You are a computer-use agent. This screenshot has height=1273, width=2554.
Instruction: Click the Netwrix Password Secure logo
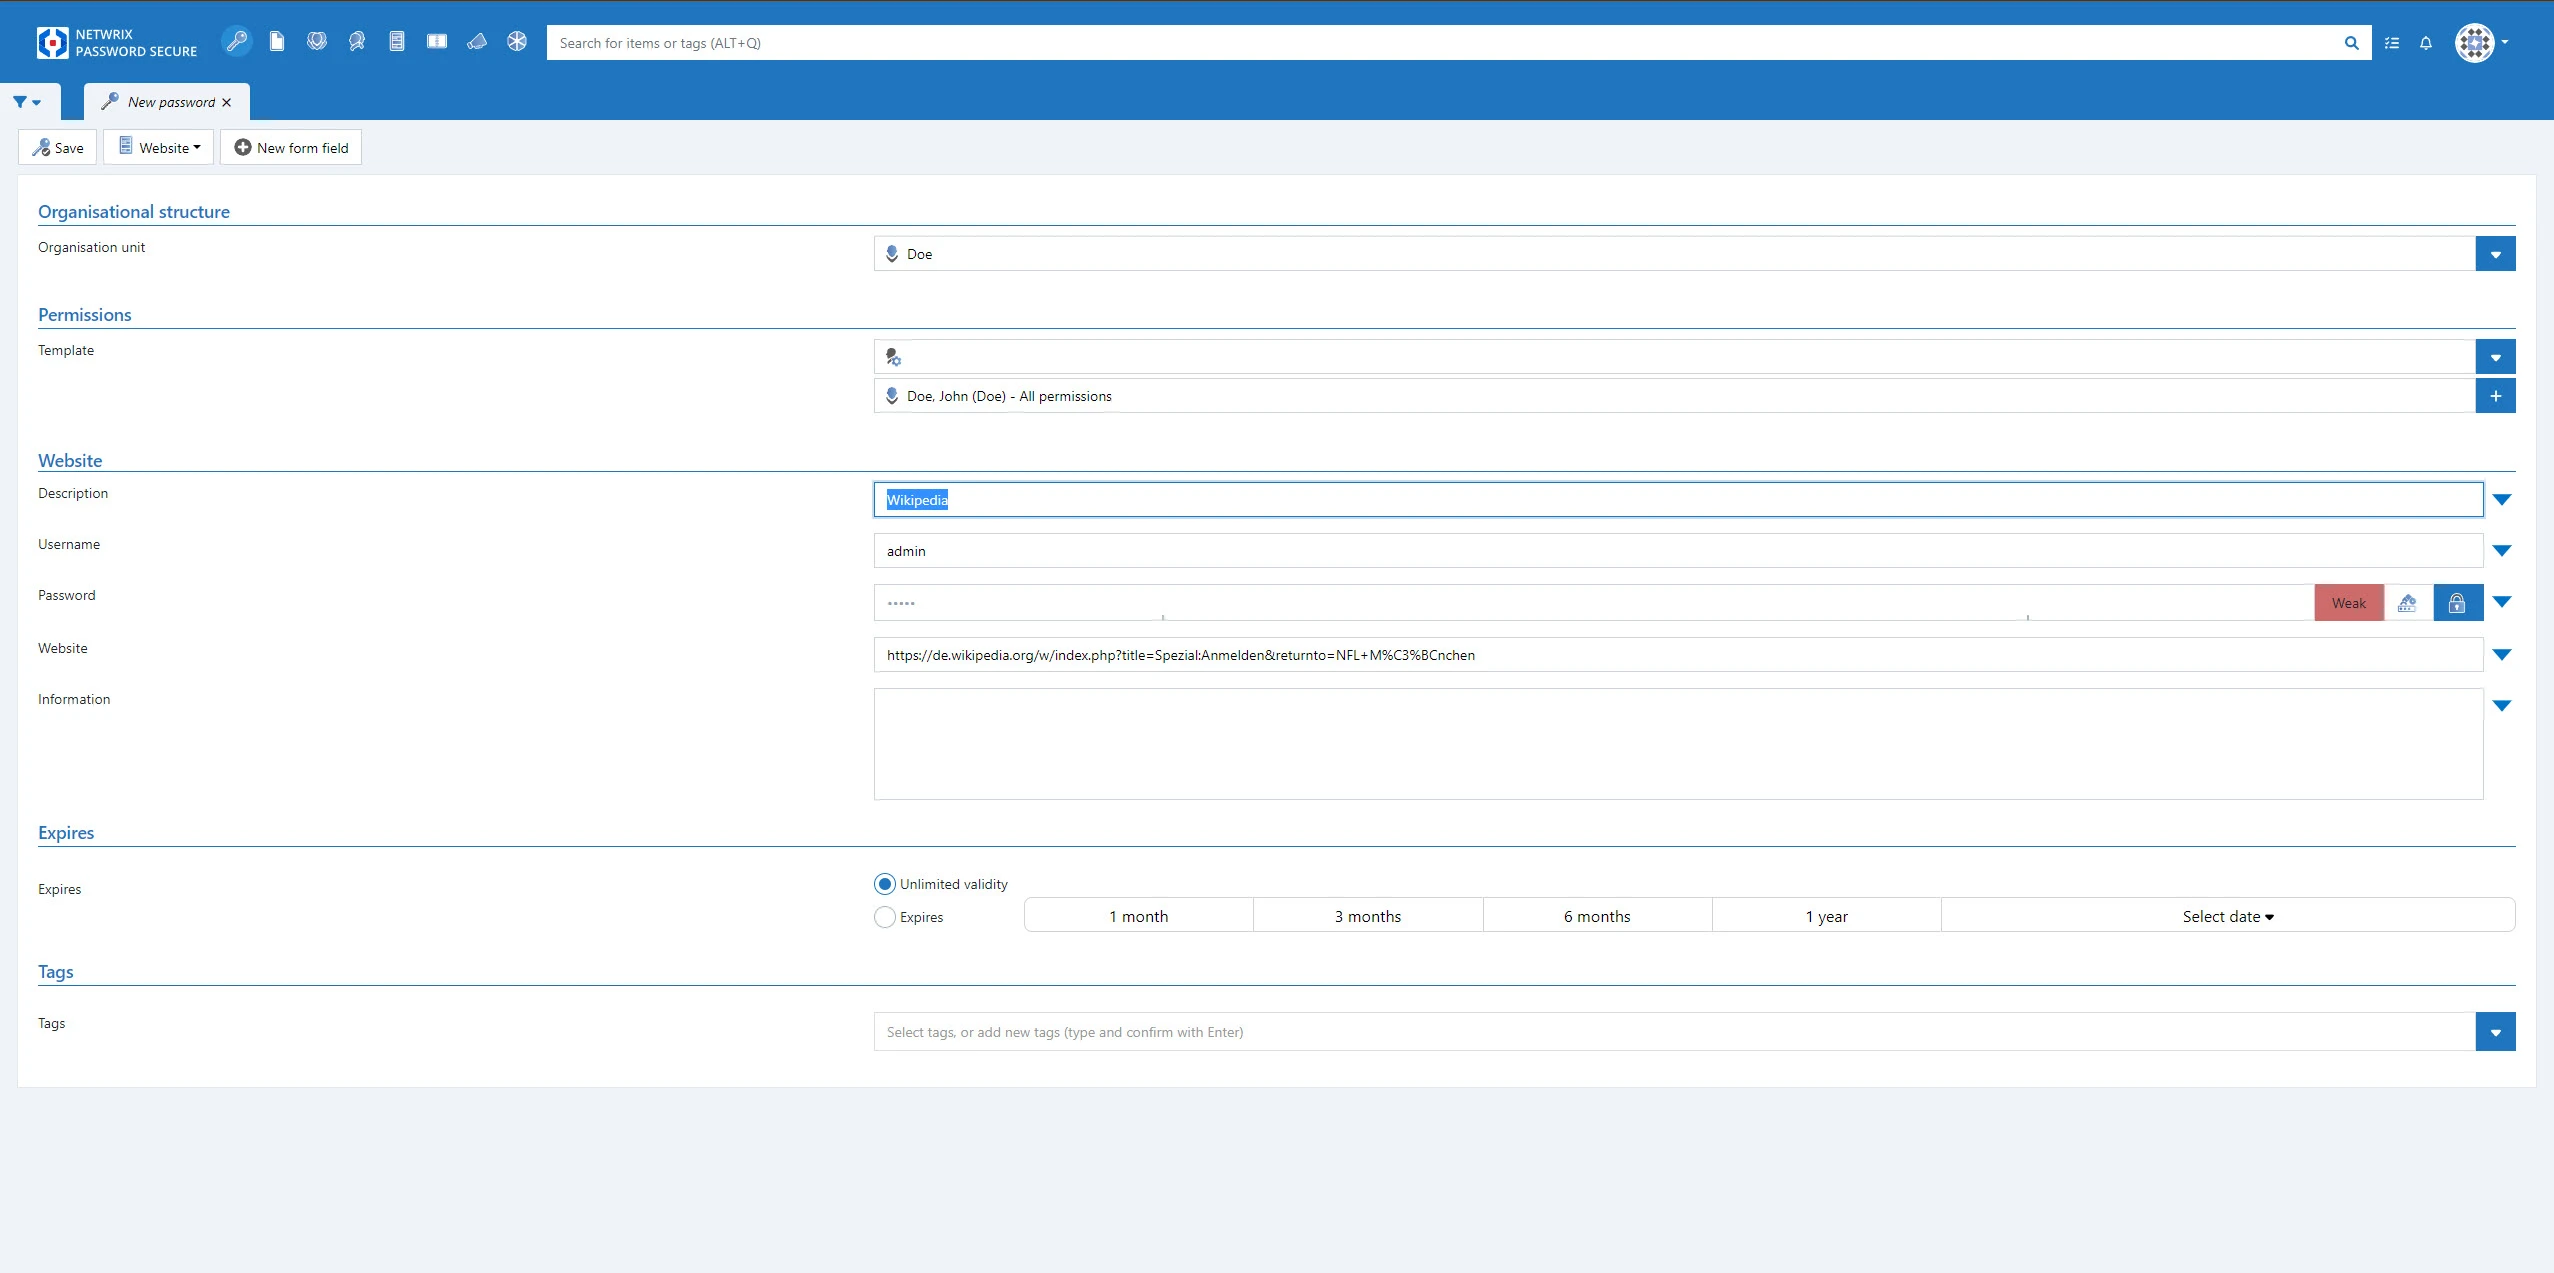point(116,43)
